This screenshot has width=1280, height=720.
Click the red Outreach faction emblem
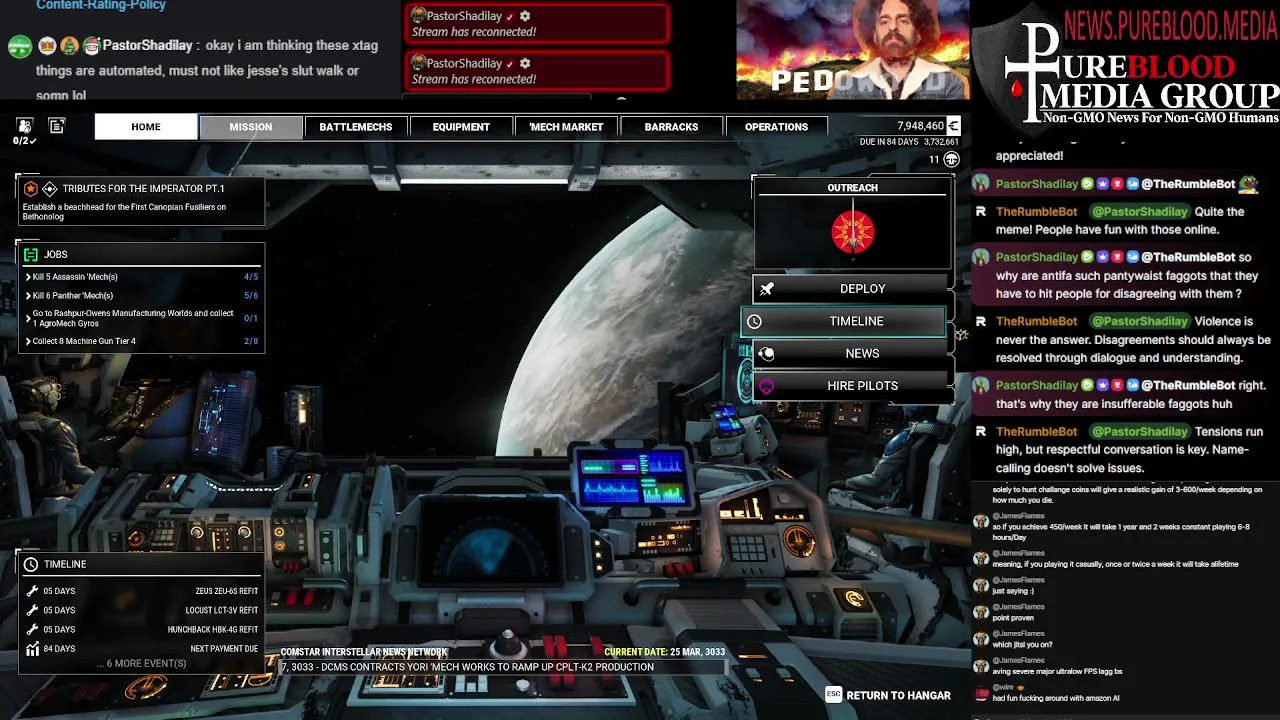pyautogui.click(x=853, y=232)
